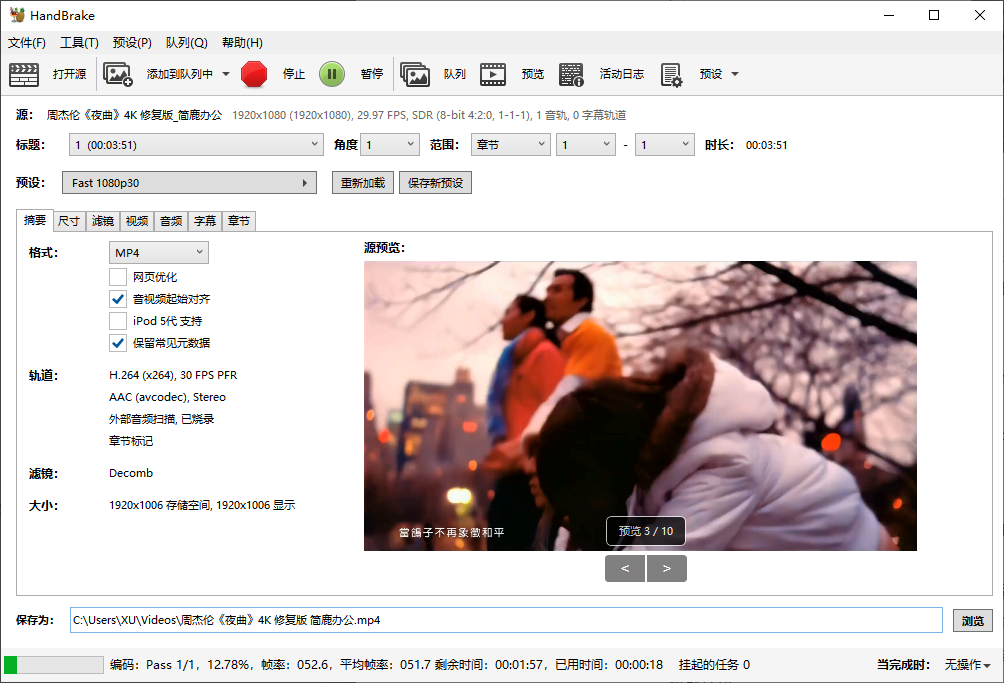Enable the 网页优化 checkbox
This screenshot has width=1004, height=683.
[118, 277]
